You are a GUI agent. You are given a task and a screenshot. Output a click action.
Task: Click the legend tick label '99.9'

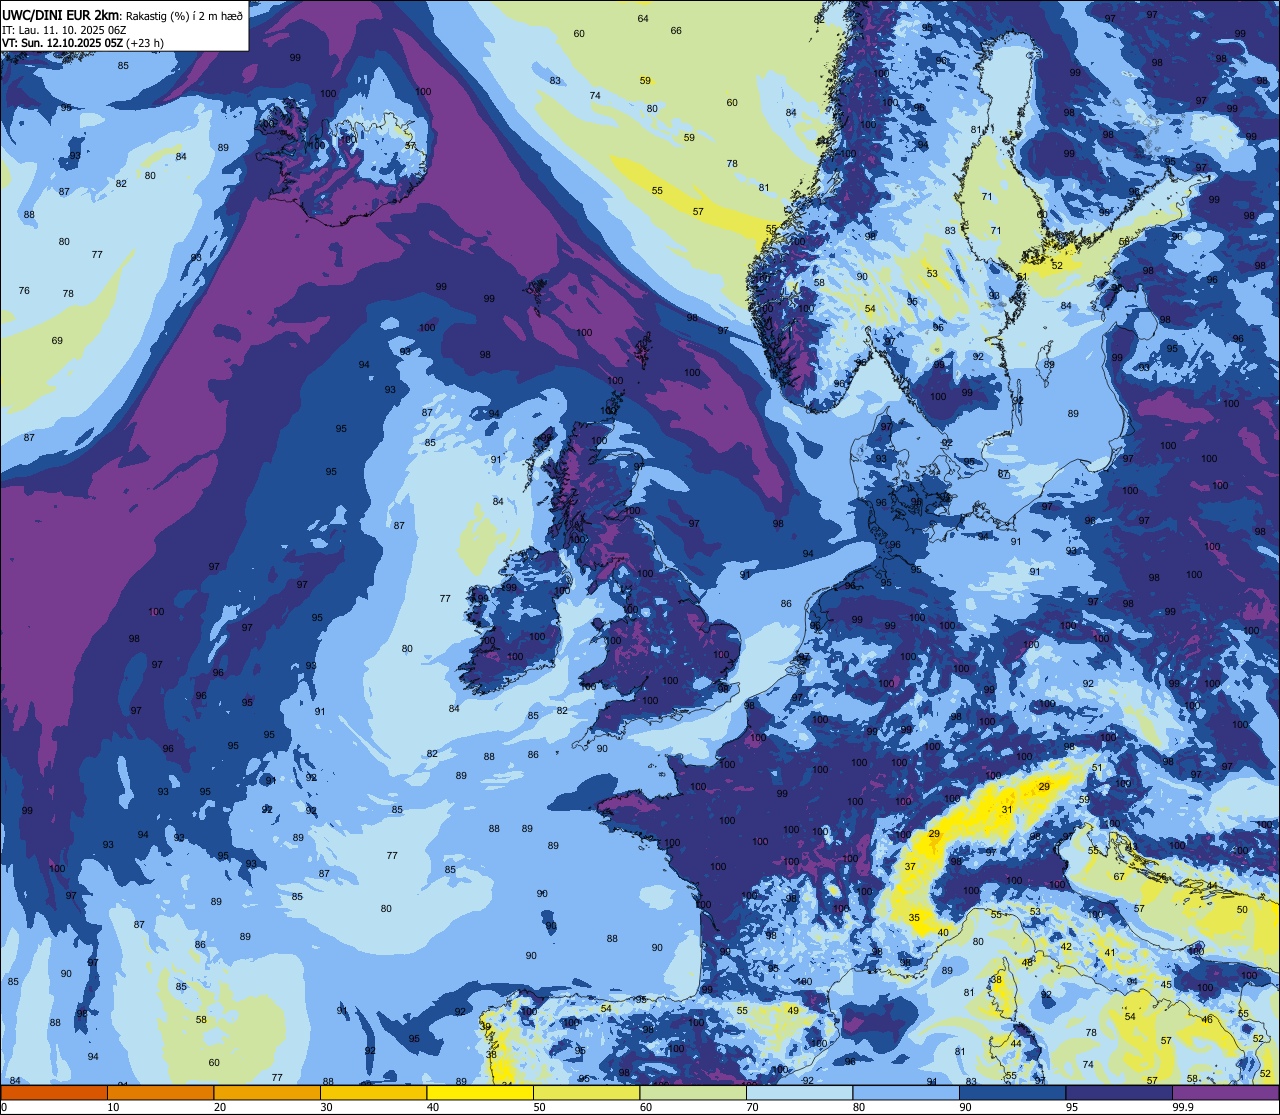pos(1182,1107)
